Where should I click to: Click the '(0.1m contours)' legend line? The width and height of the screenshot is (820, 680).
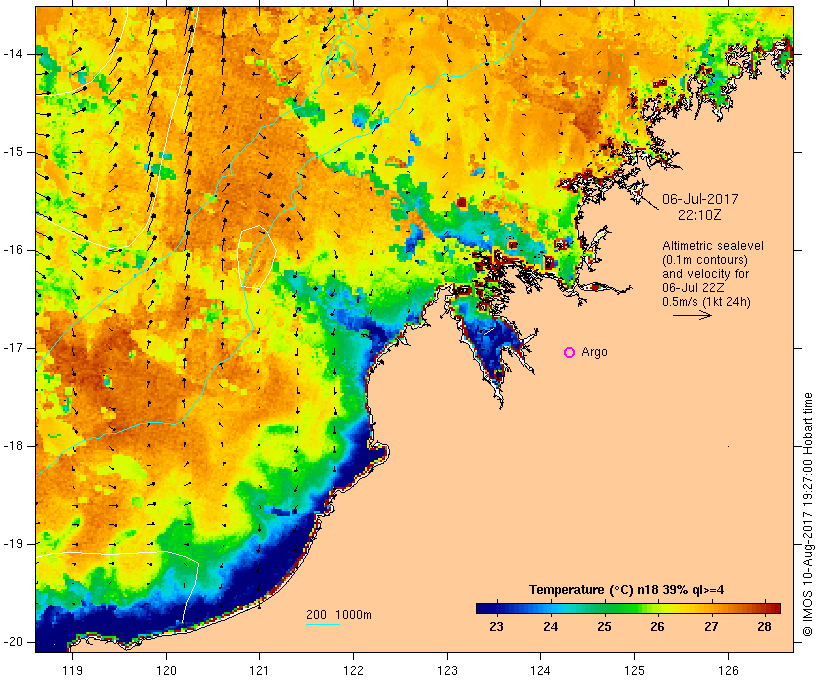(x=705, y=260)
